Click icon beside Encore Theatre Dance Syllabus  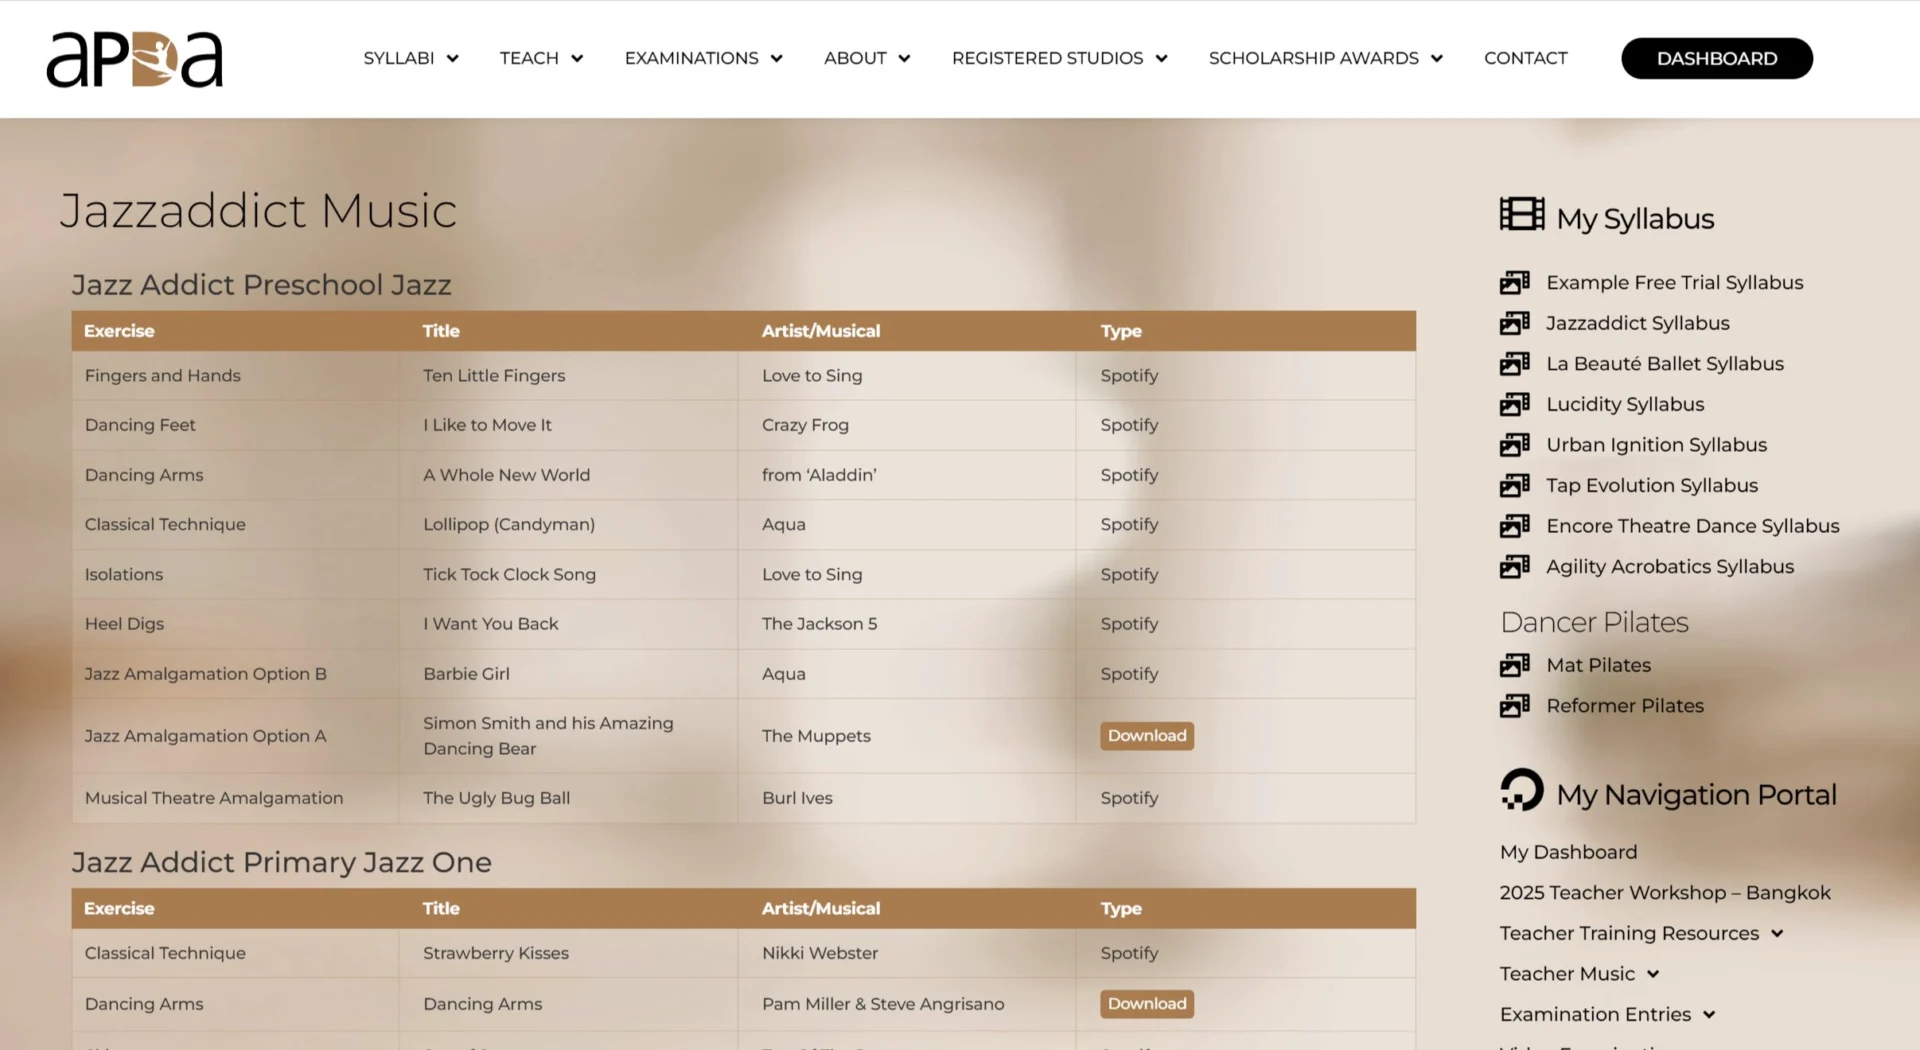coord(1514,526)
